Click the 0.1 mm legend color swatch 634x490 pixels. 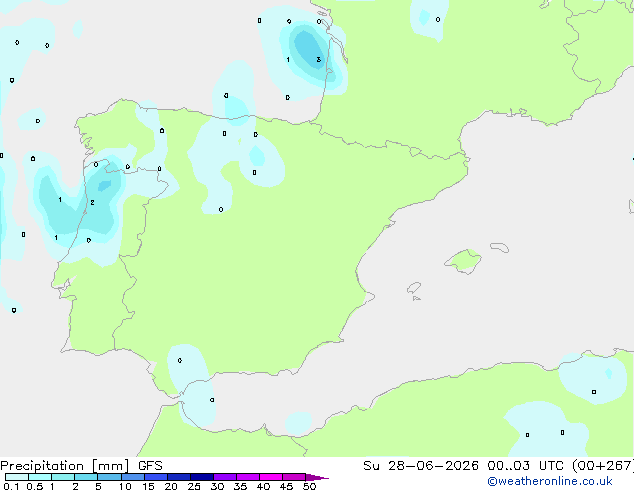tap(17, 477)
